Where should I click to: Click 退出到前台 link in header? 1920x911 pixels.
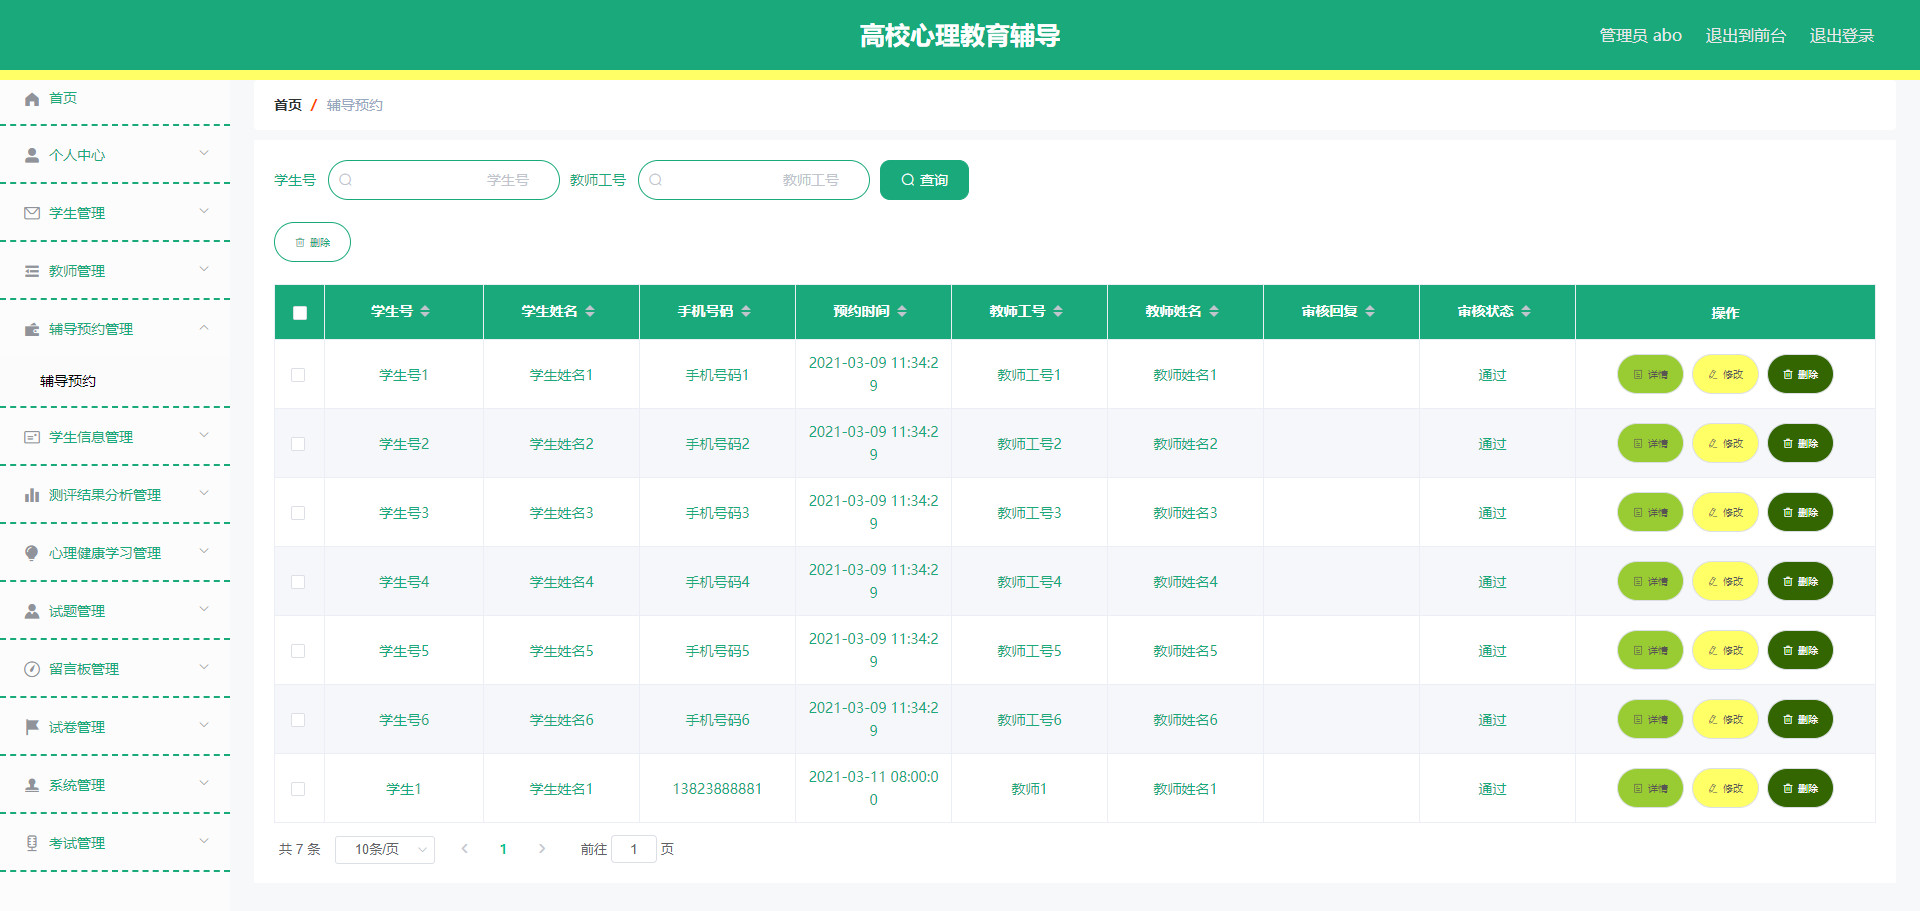(x=1746, y=35)
